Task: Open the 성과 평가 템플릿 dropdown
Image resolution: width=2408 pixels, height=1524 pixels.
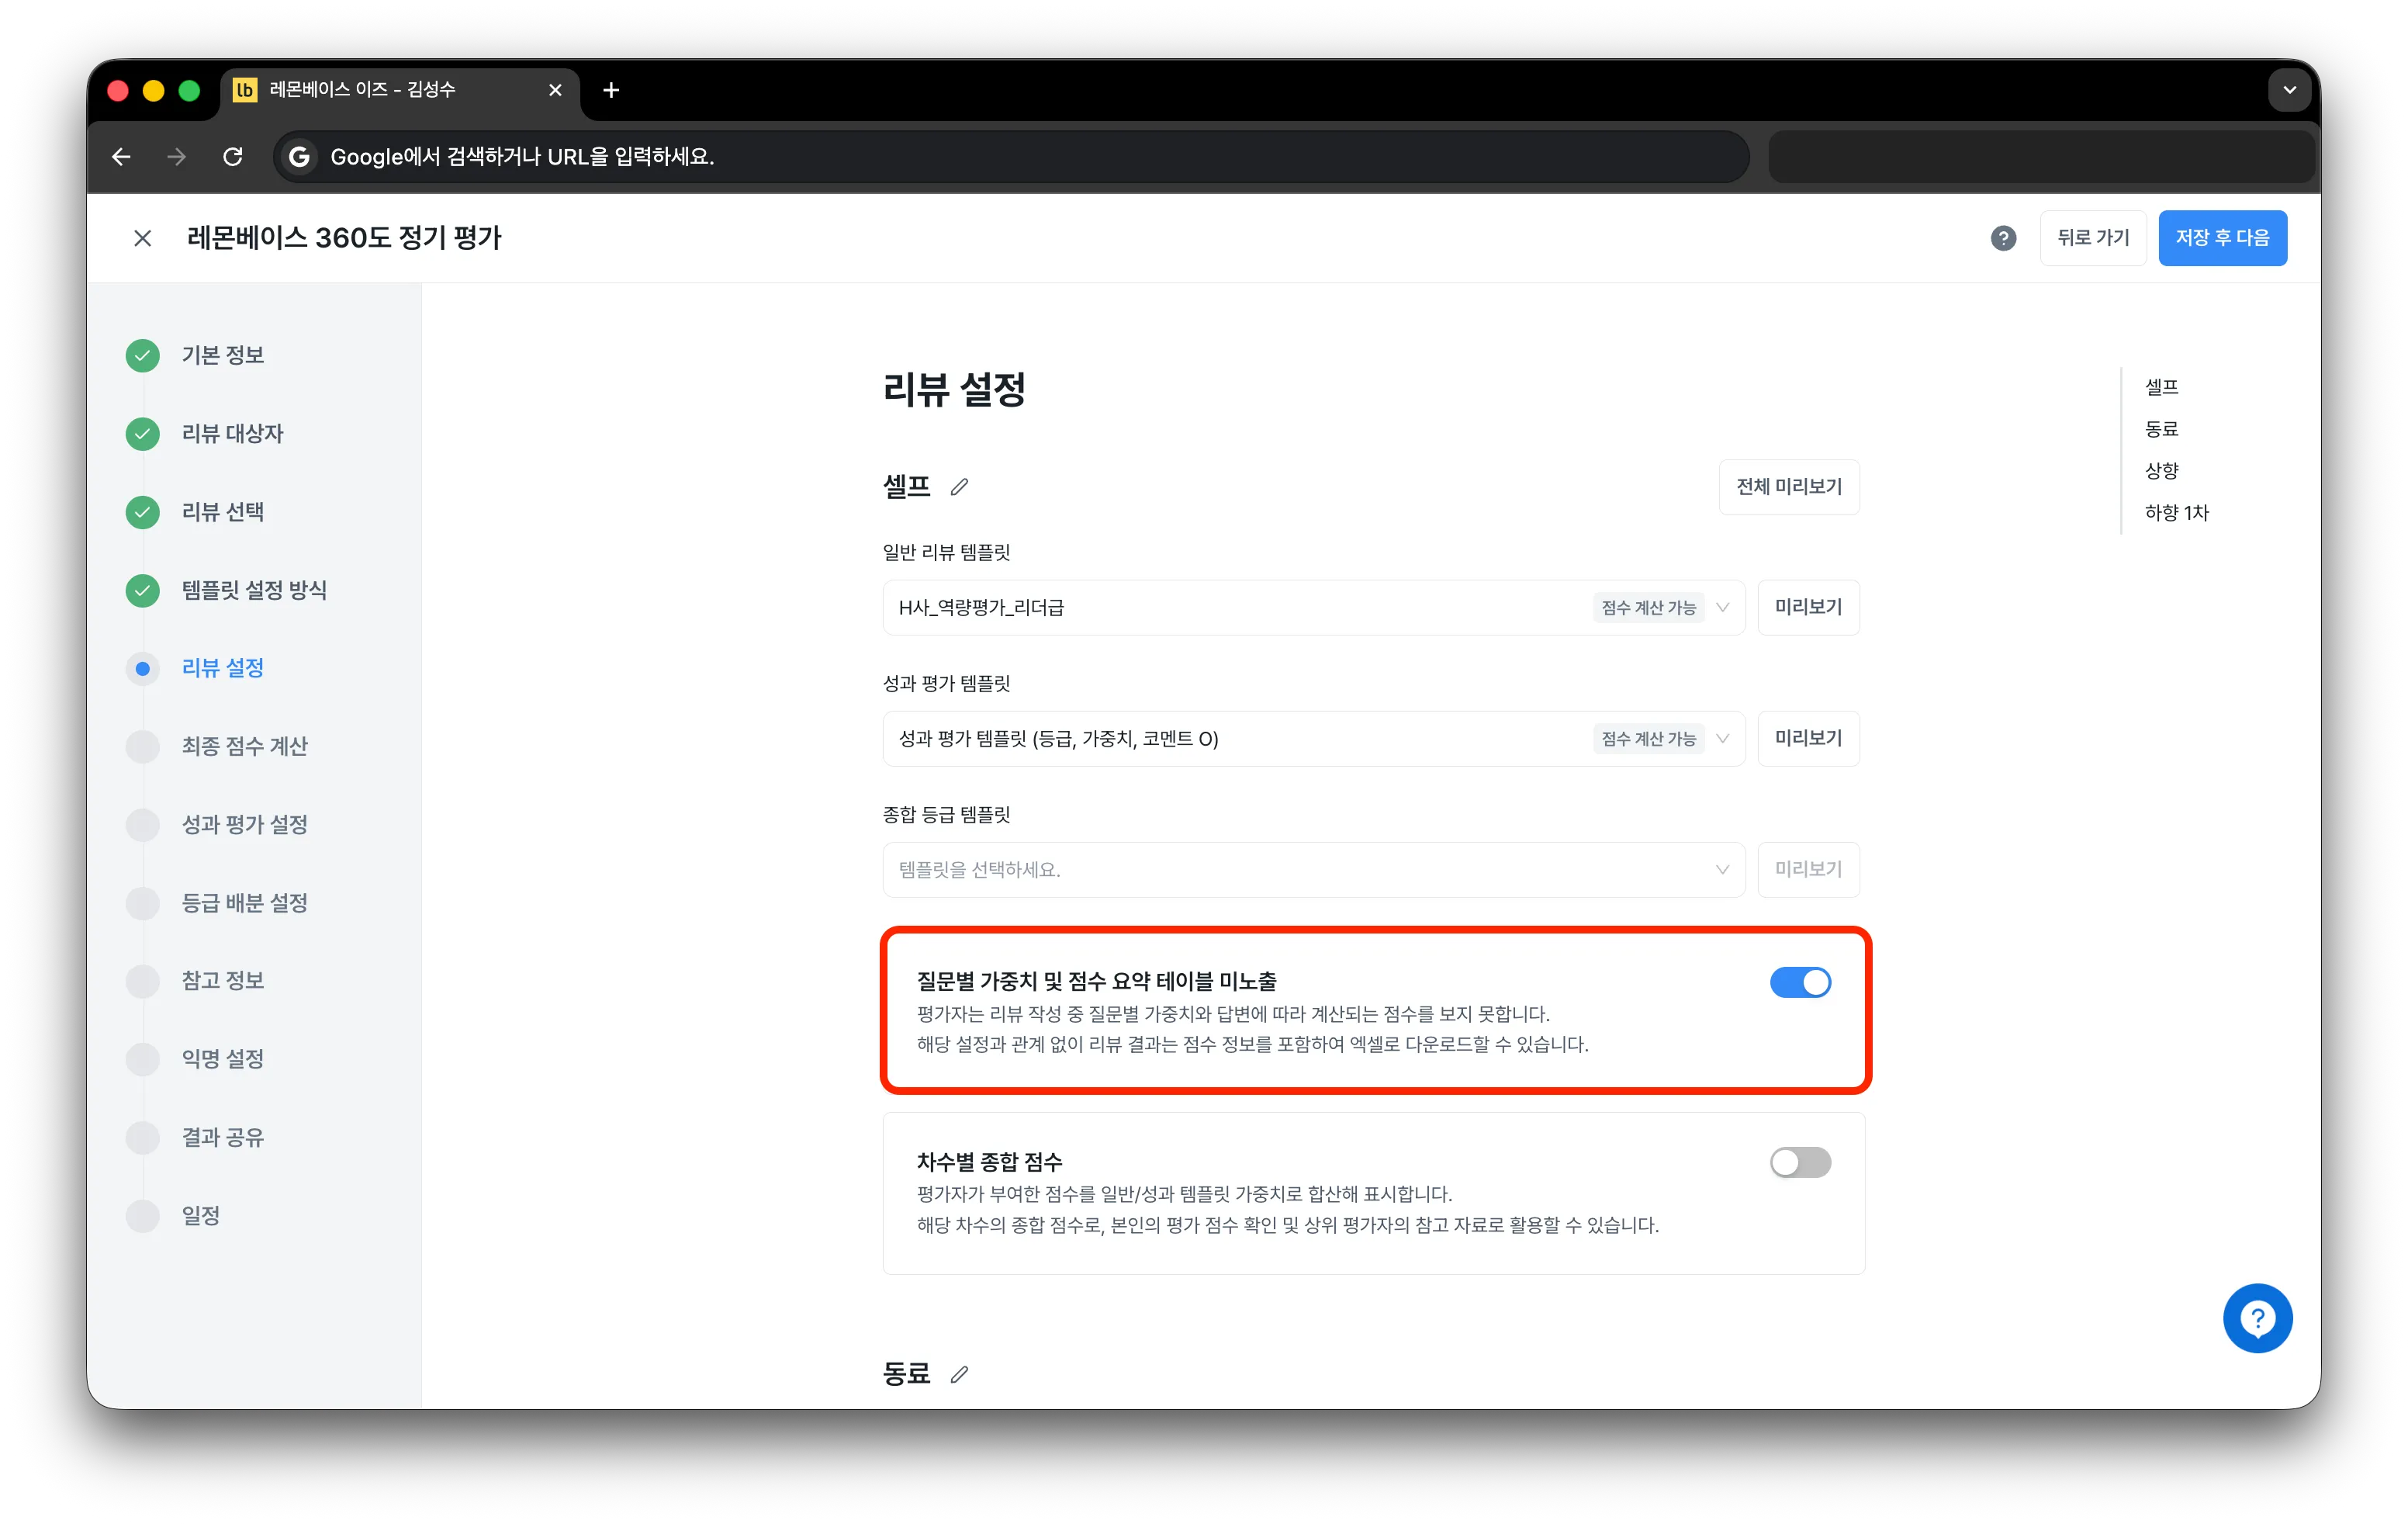Action: pos(1313,738)
